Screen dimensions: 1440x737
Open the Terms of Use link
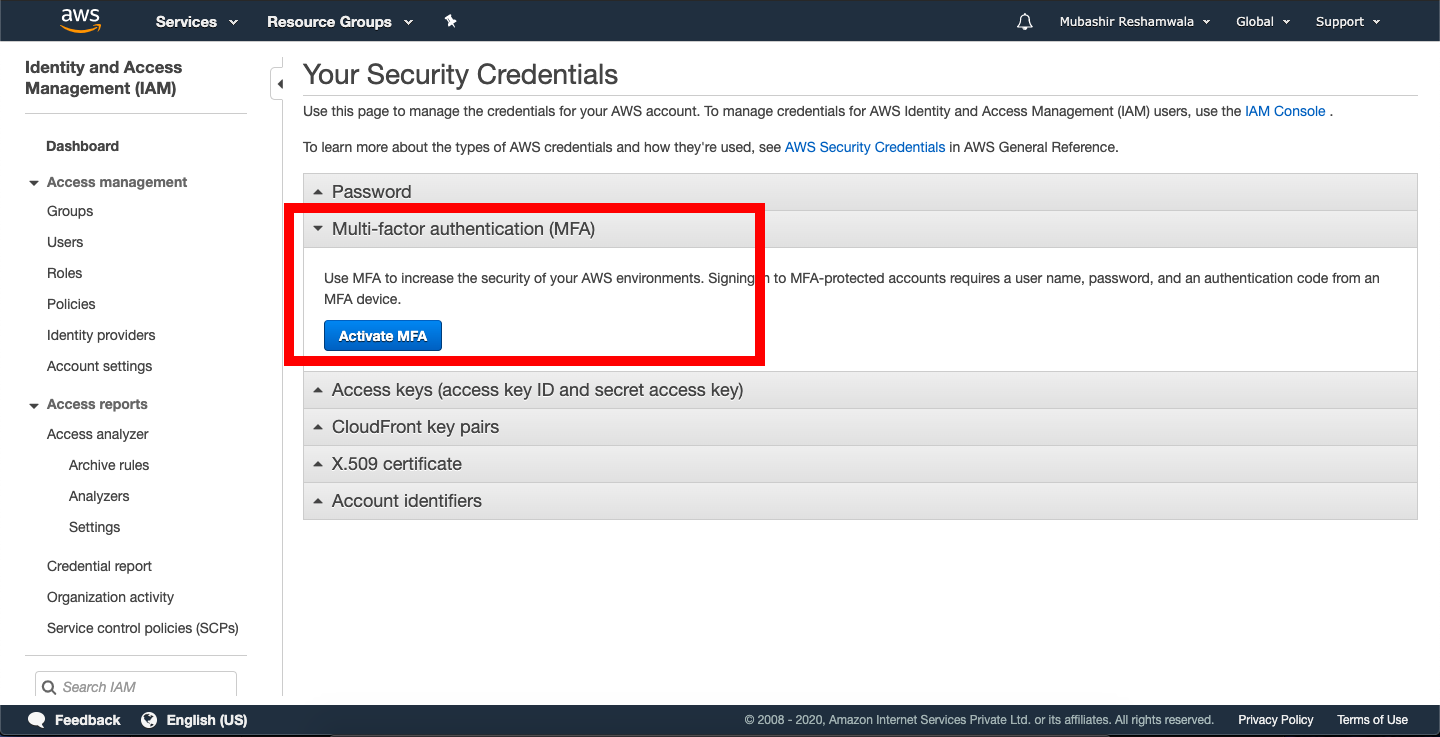coord(1372,720)
